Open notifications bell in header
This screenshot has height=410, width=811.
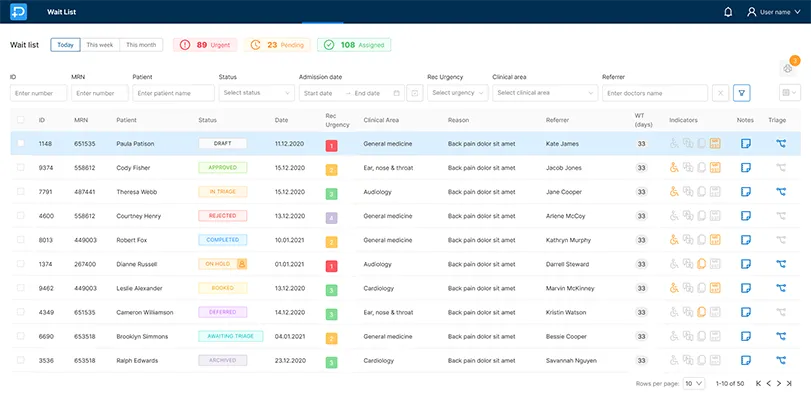coord(728,12)
